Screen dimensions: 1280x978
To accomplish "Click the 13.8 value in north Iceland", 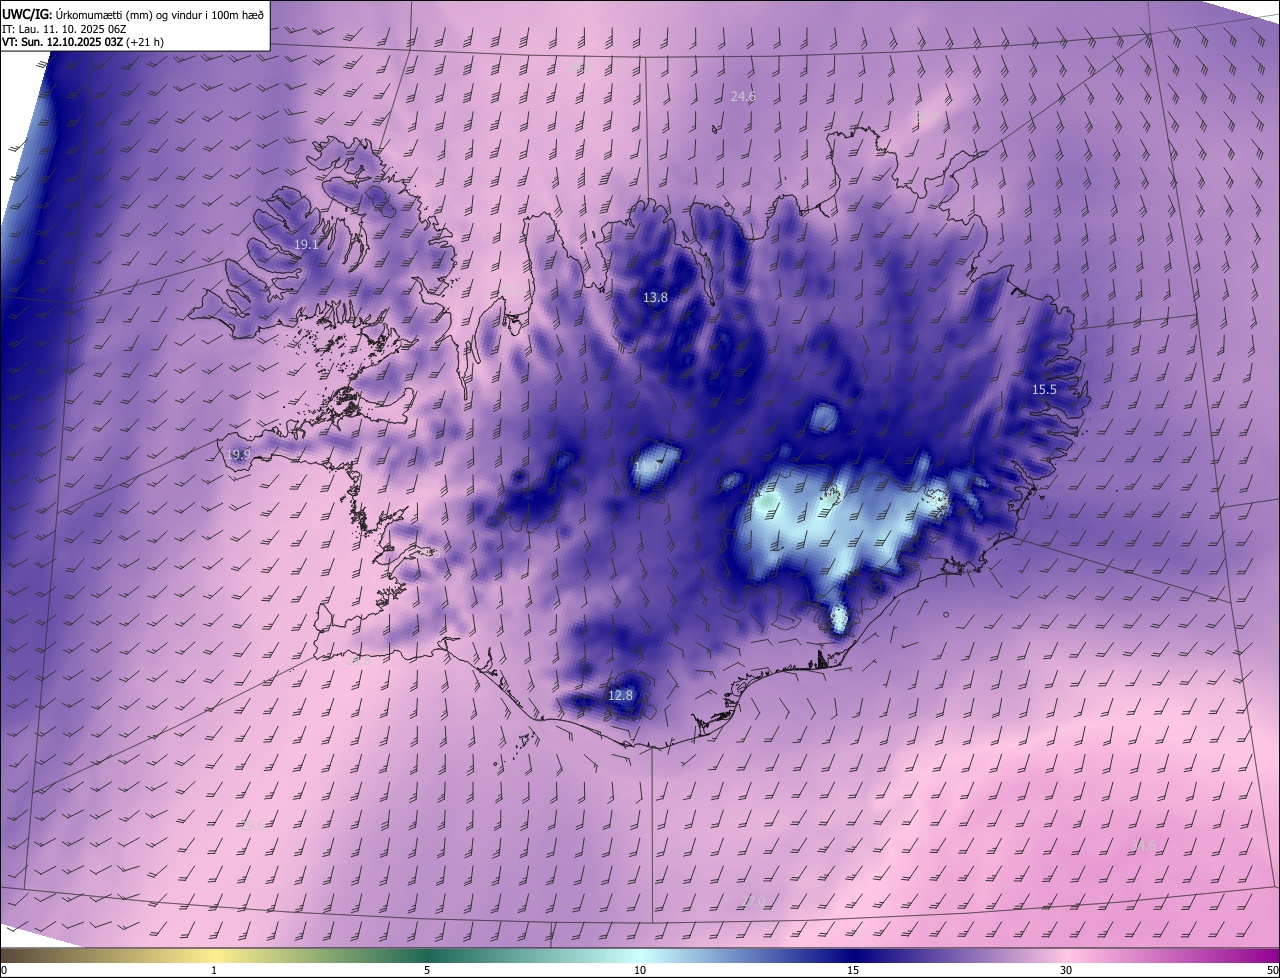I will 655,298.
